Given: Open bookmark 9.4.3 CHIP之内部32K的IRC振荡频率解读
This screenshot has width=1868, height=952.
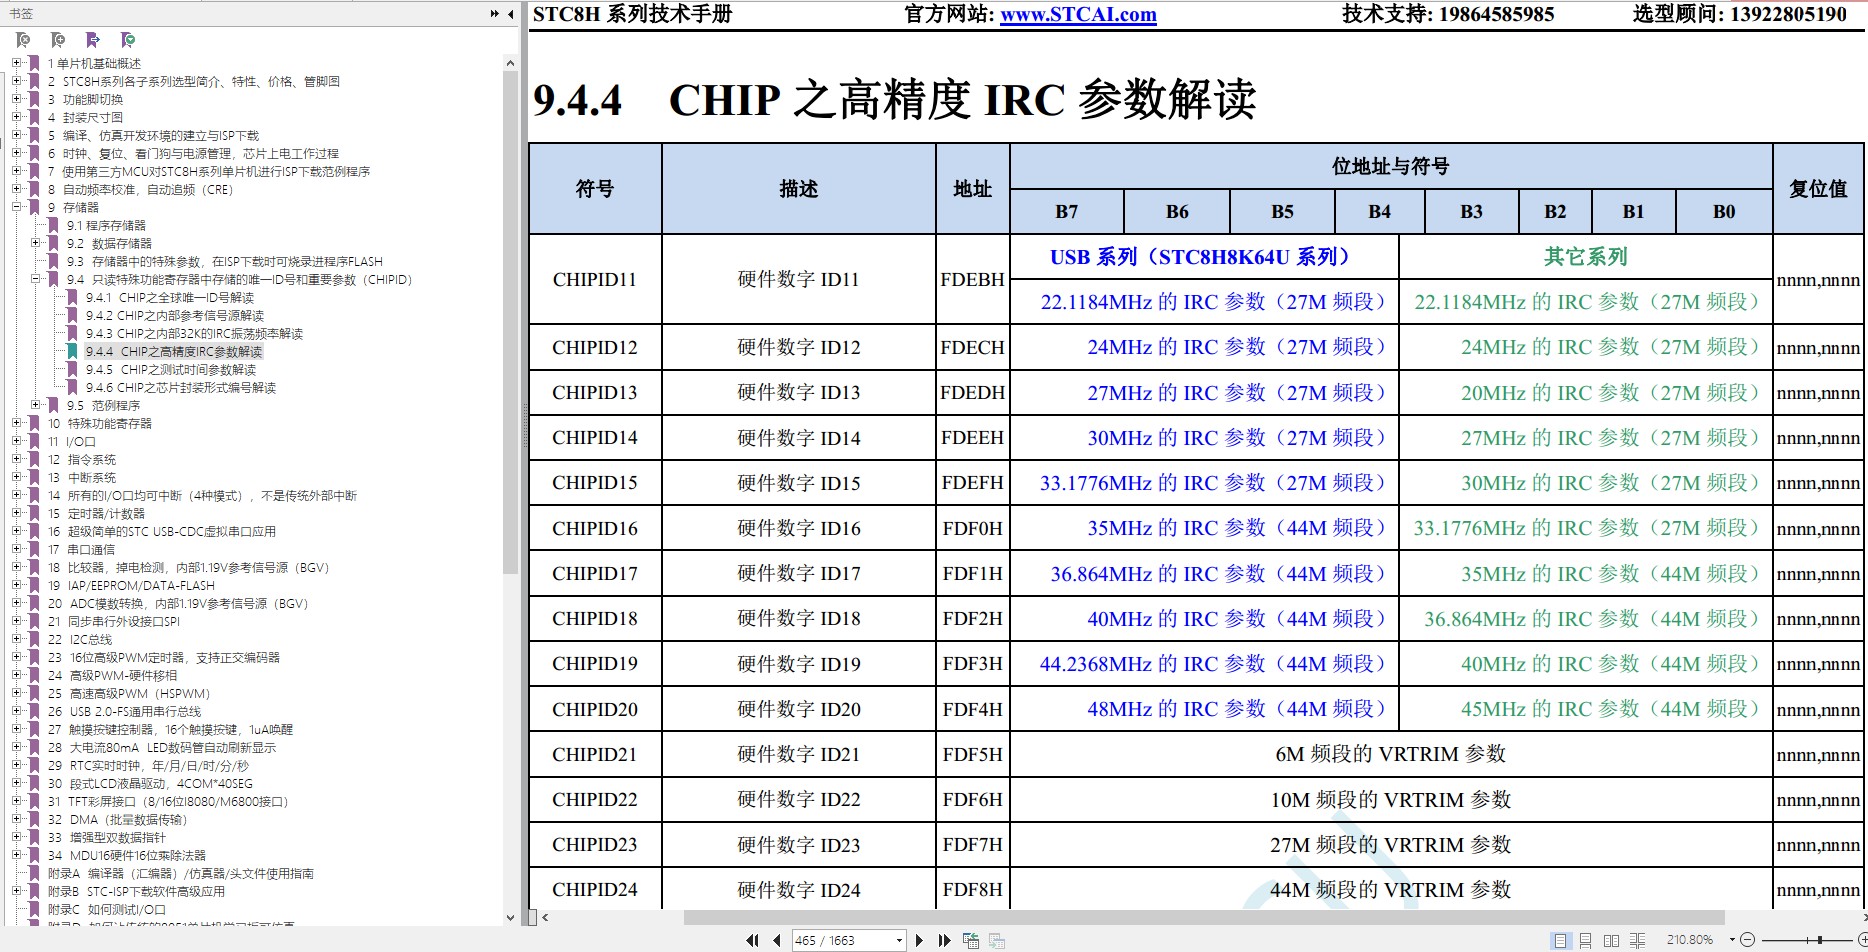Looking at the screenshot, I should coord(194,333).
